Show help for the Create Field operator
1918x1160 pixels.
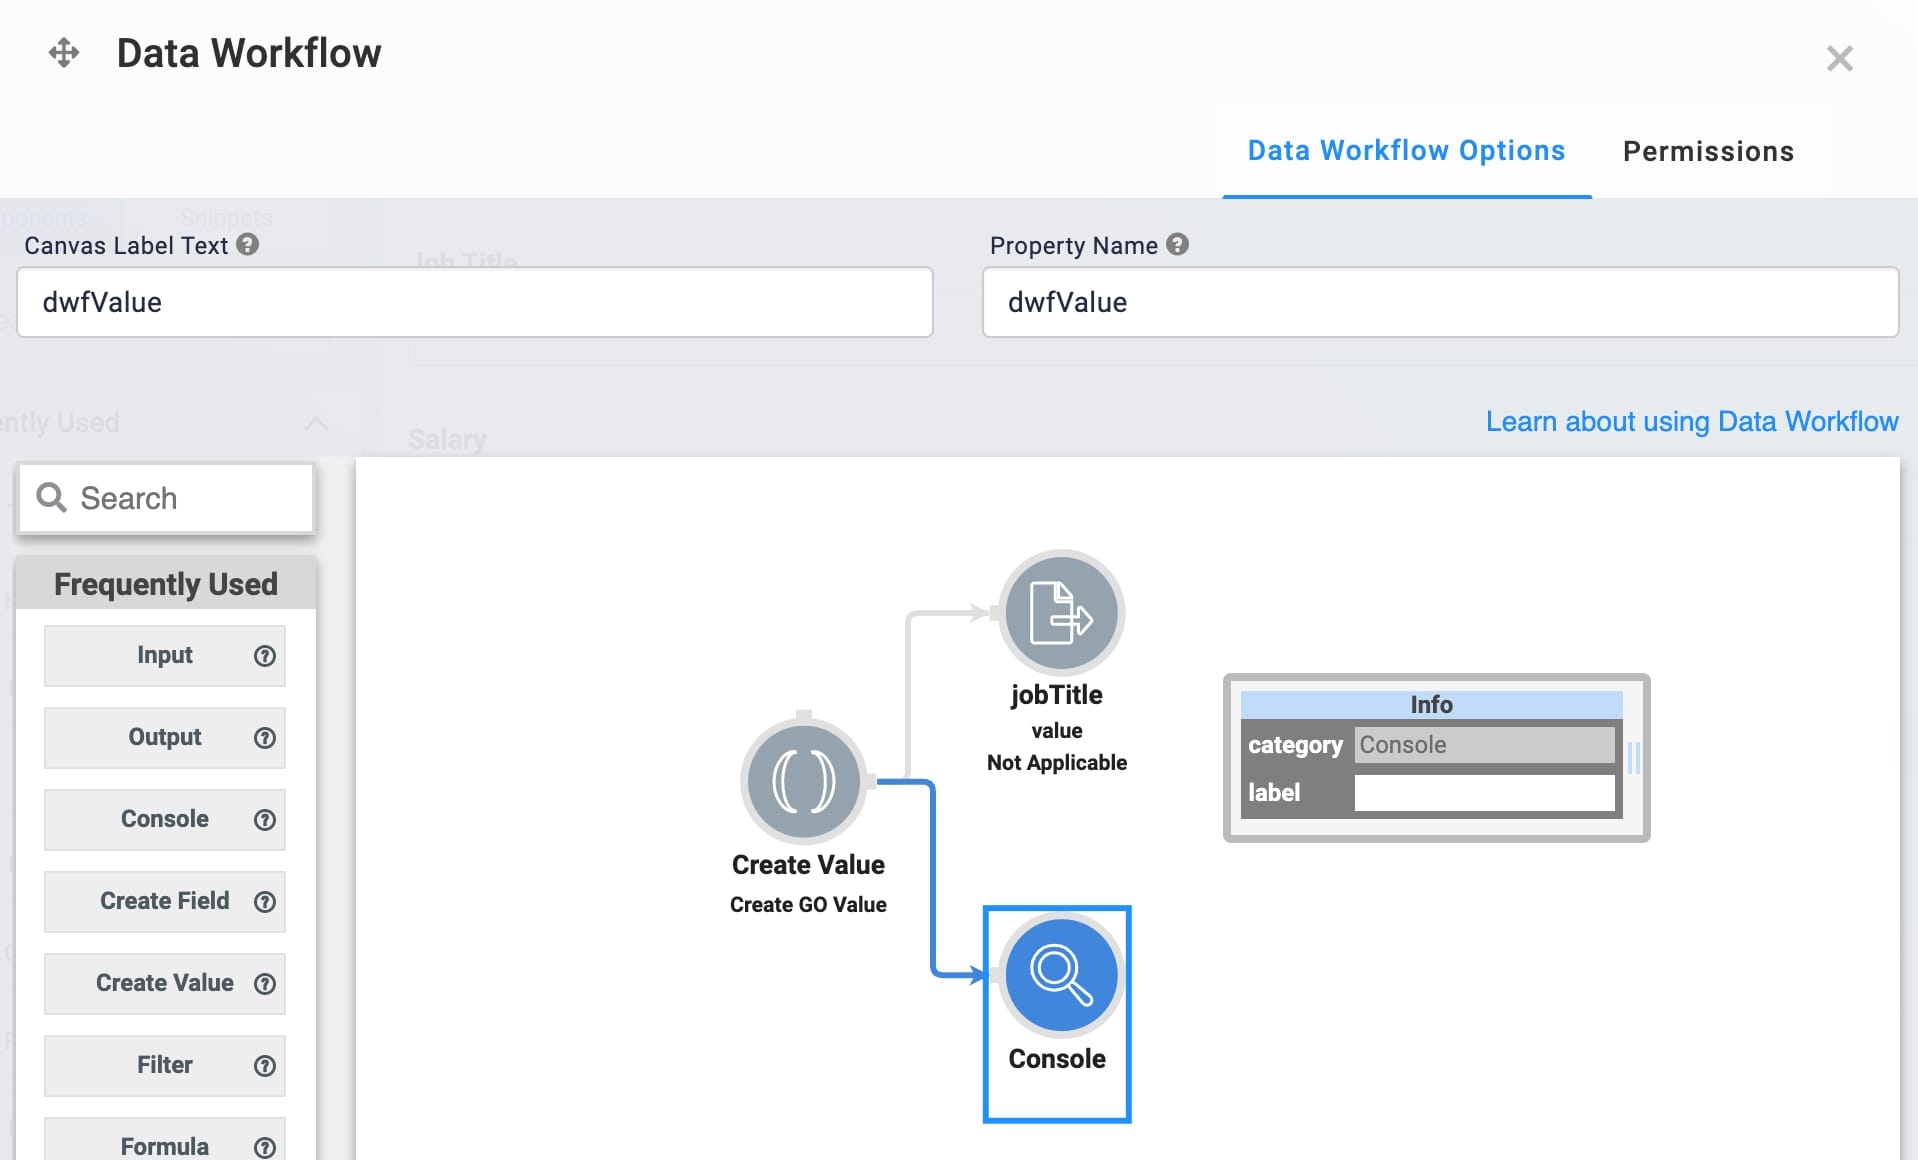tap(264, 902)
